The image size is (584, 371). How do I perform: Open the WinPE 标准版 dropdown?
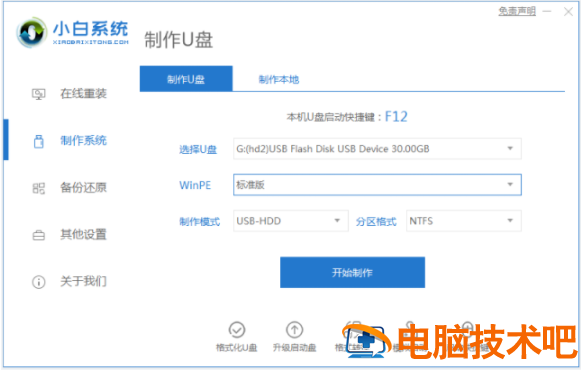[x=377, y=185]
